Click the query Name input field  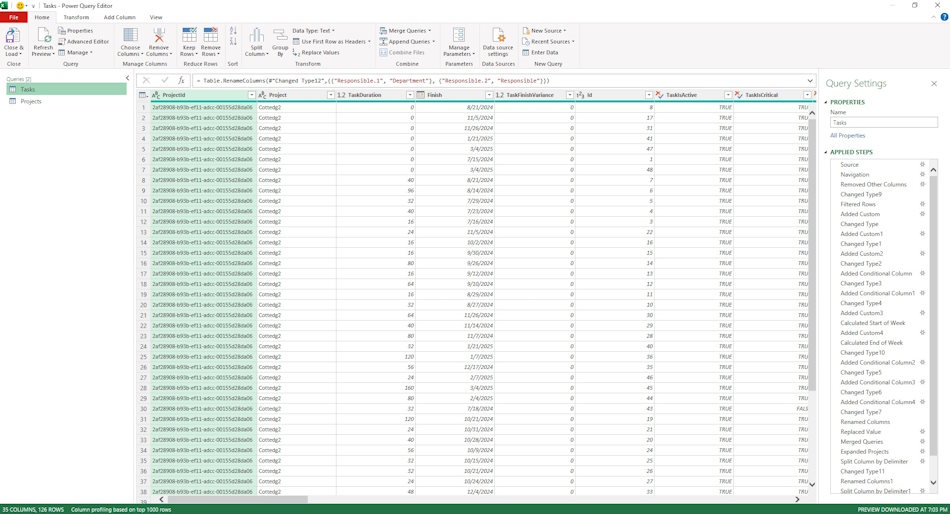[x=883, y=122]
